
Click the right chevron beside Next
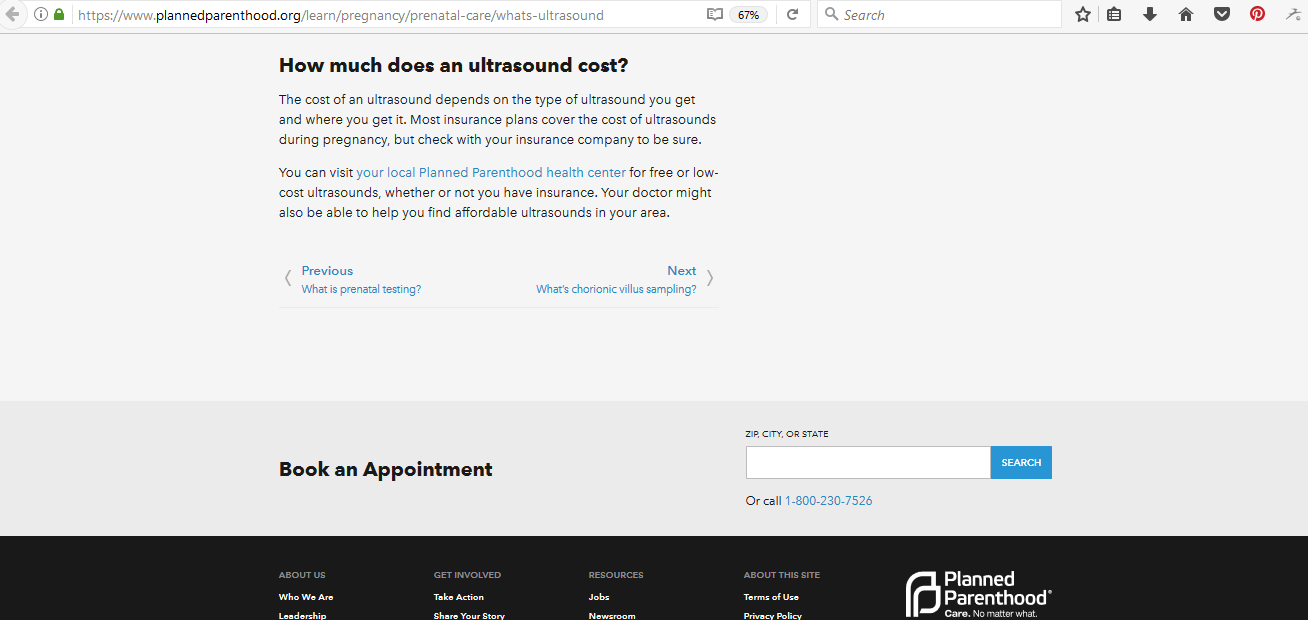coord(710,278)
